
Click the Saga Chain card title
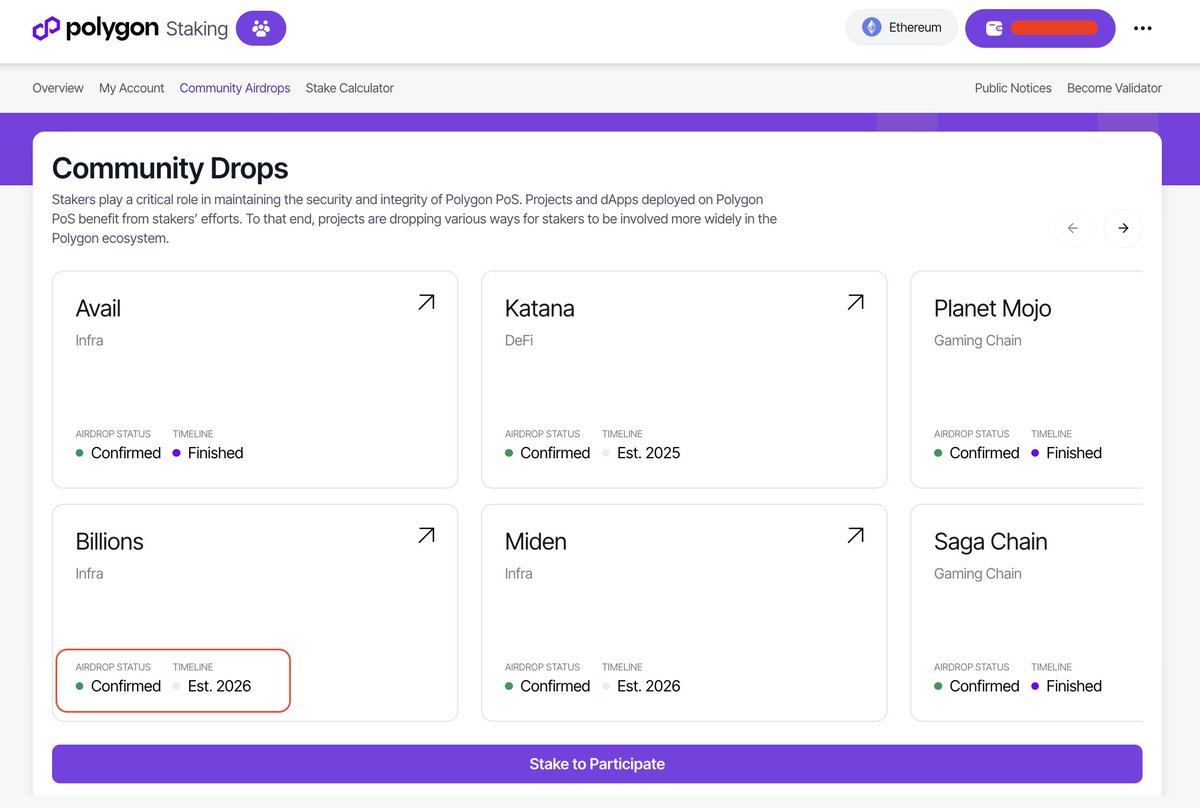991,542
